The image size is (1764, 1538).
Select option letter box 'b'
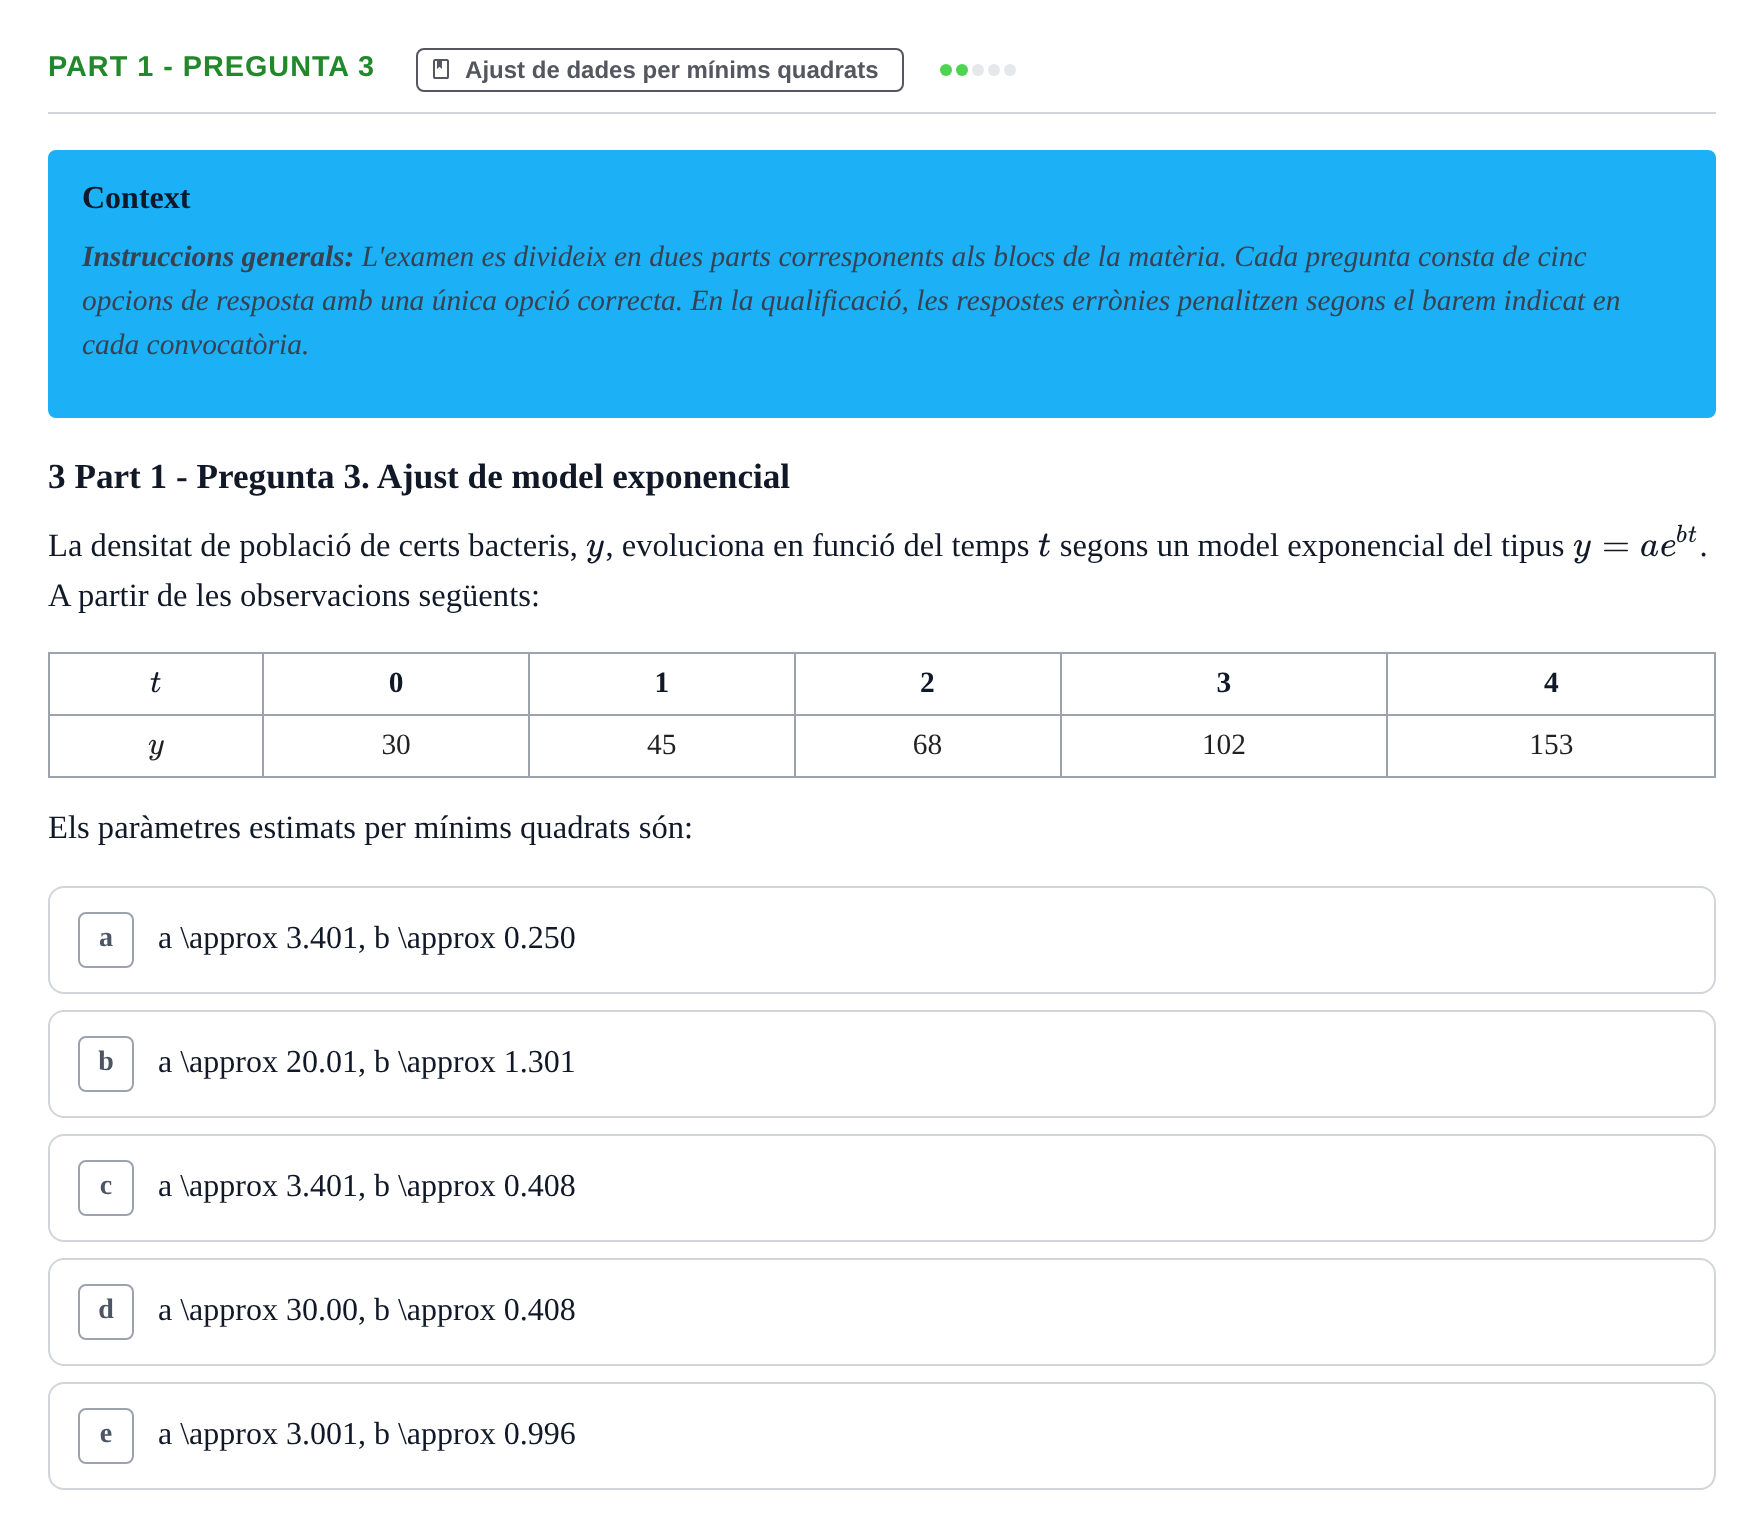click(x=106, y=1064)
